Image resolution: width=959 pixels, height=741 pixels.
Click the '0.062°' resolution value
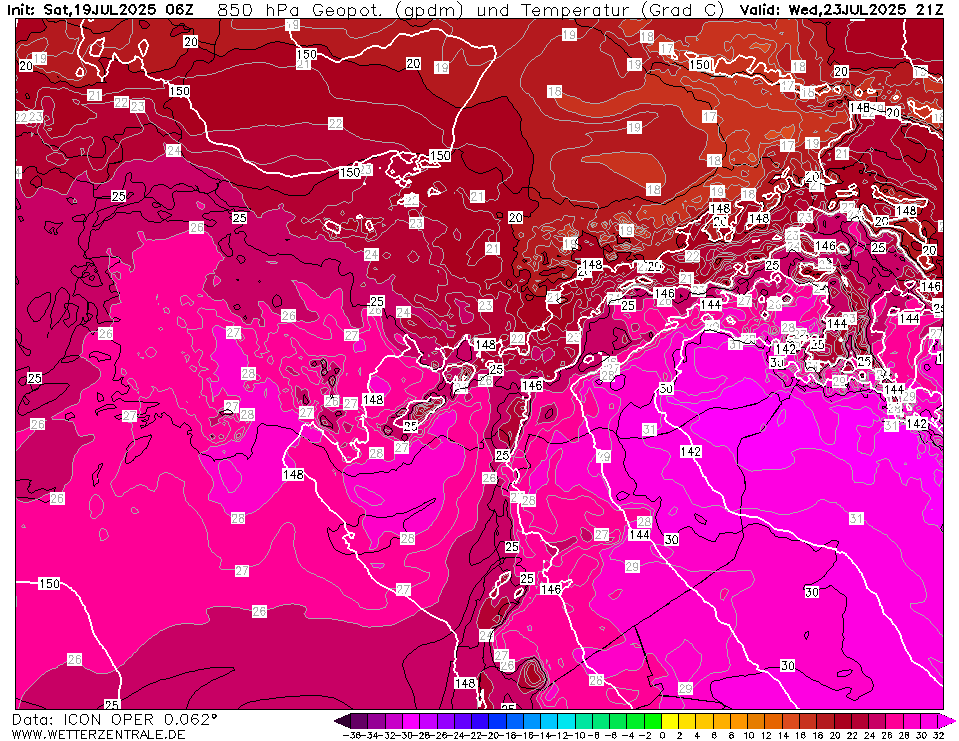click(x=191, y=719)
